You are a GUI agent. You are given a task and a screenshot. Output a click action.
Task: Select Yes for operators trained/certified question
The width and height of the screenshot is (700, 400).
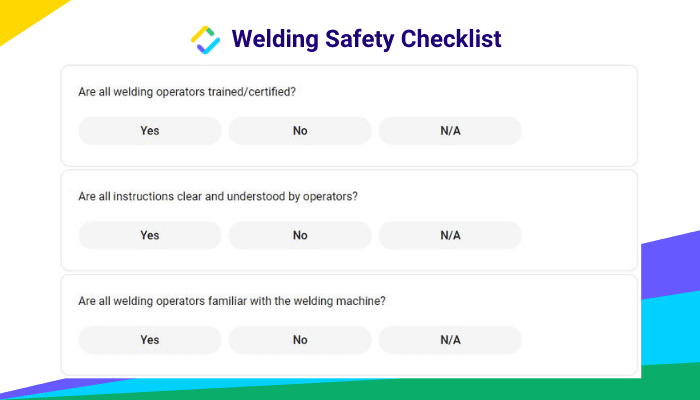150,131
